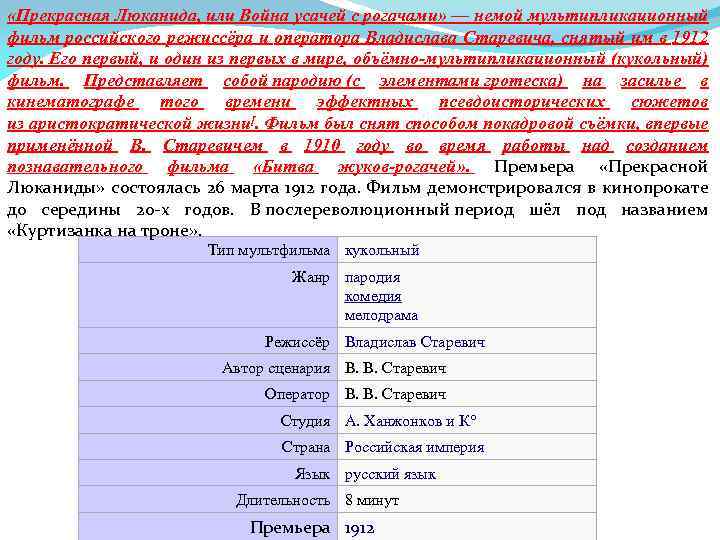Select the 'Страна' row label
Screen dimensions: 720x540
click(x=306, y=447)
